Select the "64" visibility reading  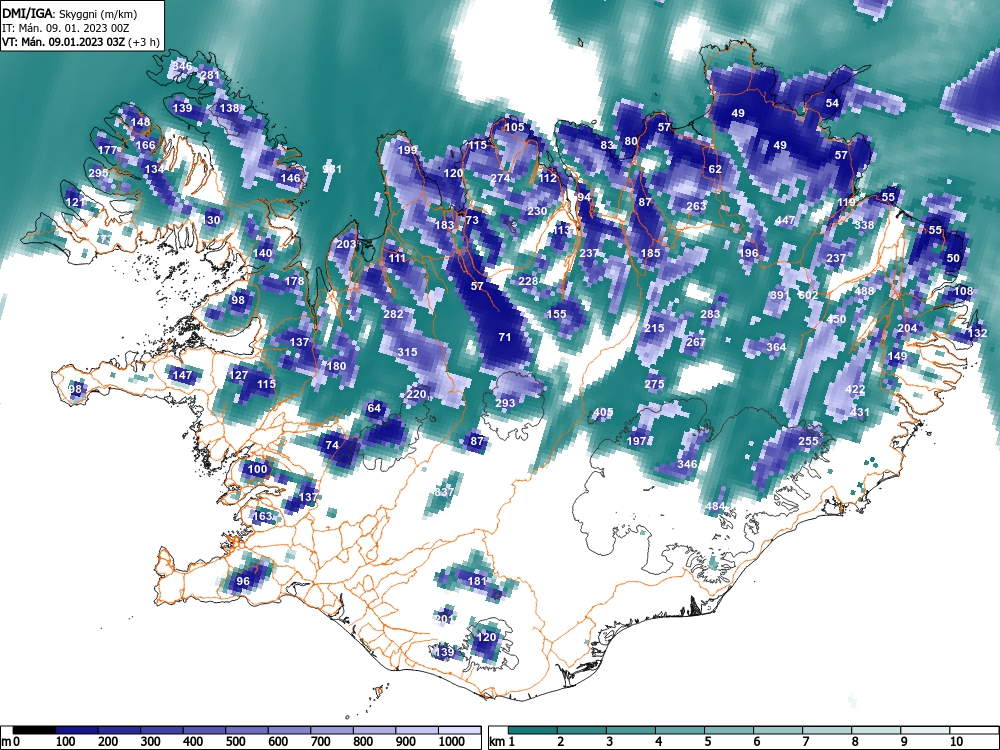(374, 408)
